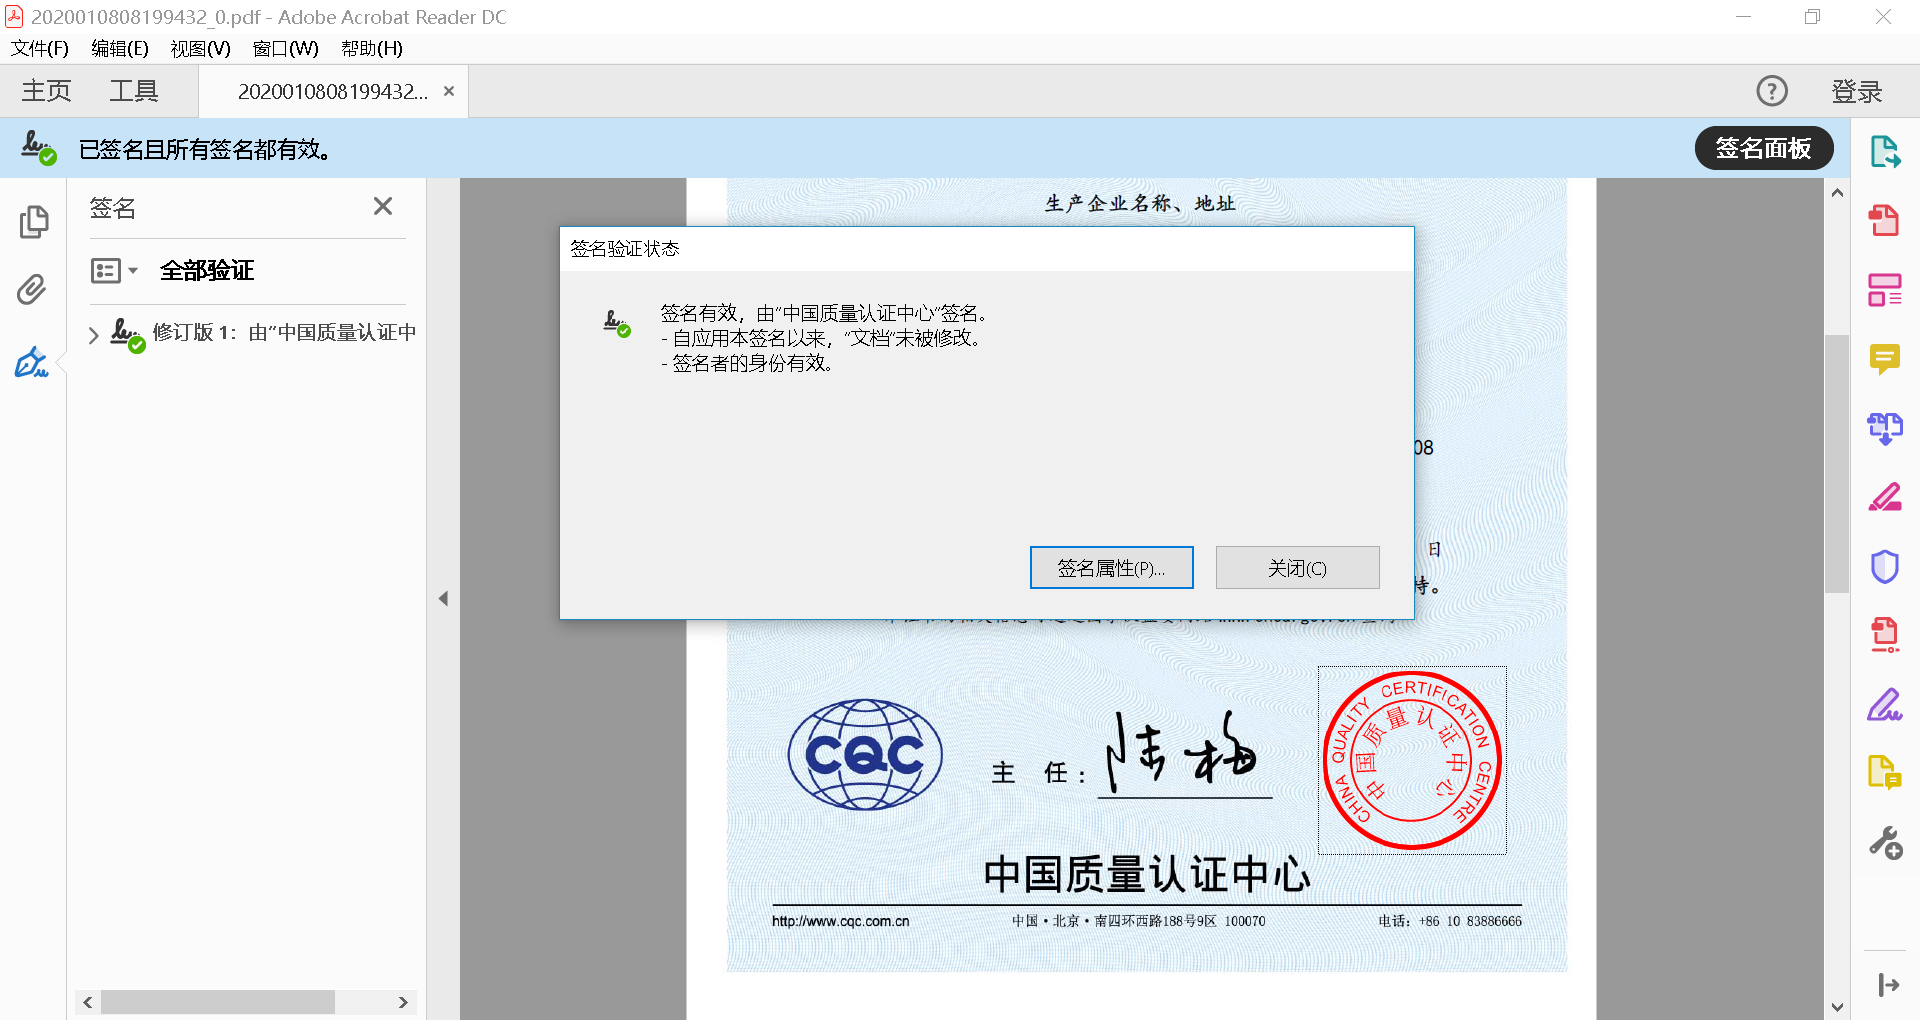
Task: Click the 关闭(C) button
Action: click(1297, 568)
